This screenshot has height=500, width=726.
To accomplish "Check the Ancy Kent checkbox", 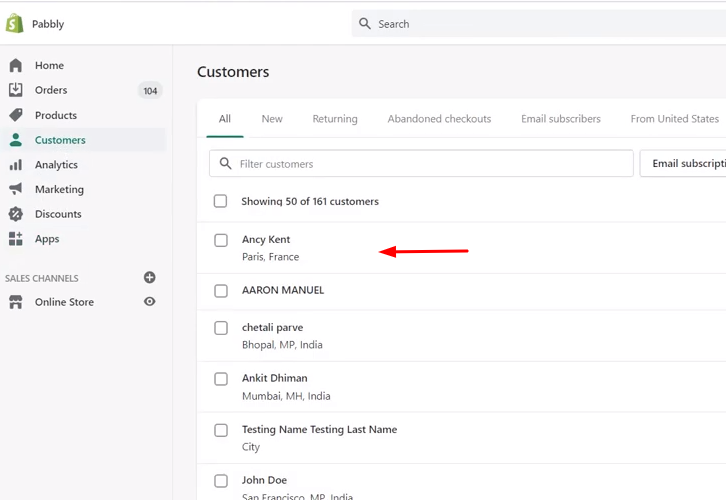I will (x=221, y=240).
